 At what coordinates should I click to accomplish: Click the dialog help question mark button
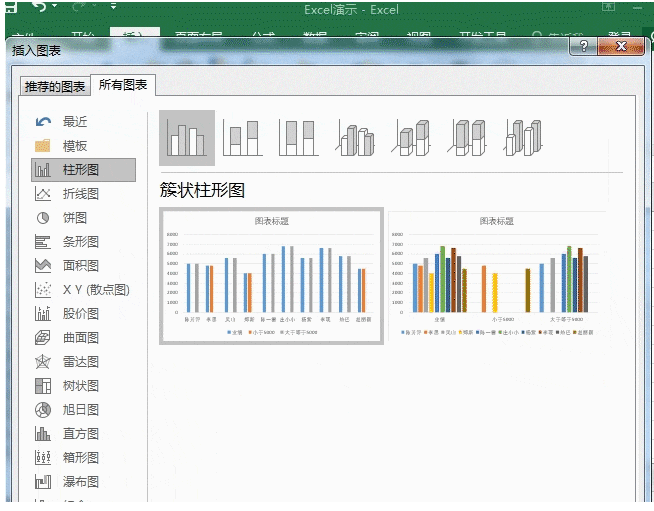point(584,47)
